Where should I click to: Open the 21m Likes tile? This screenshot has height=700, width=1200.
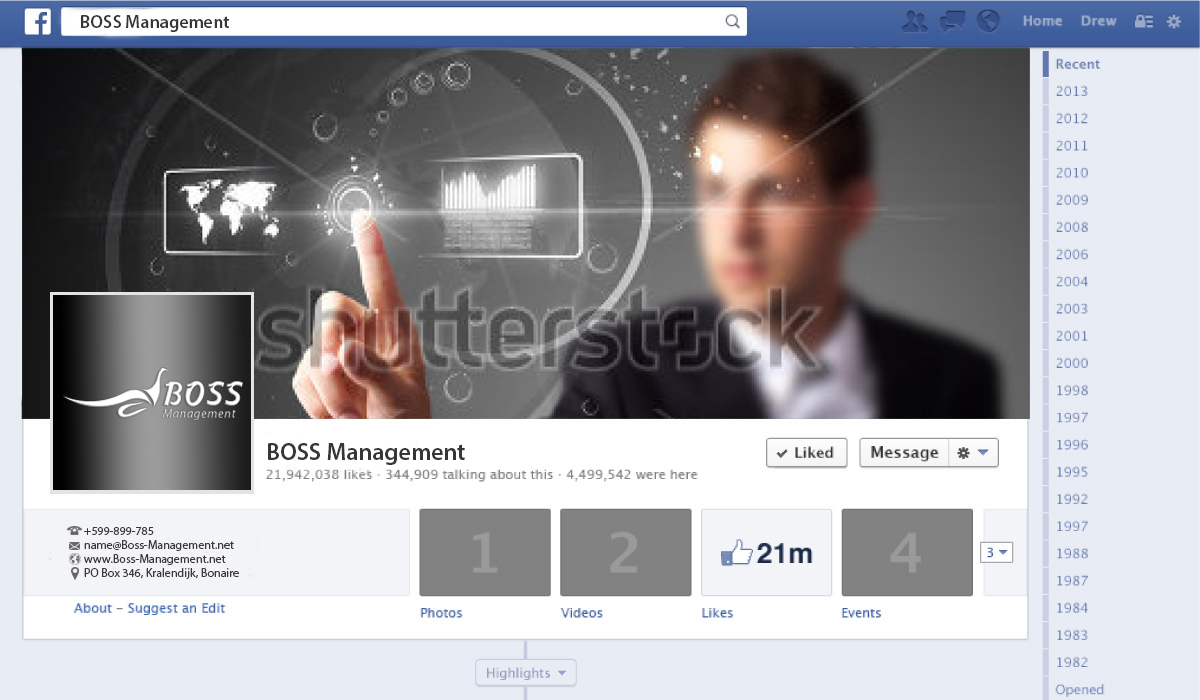coord(767,552)
